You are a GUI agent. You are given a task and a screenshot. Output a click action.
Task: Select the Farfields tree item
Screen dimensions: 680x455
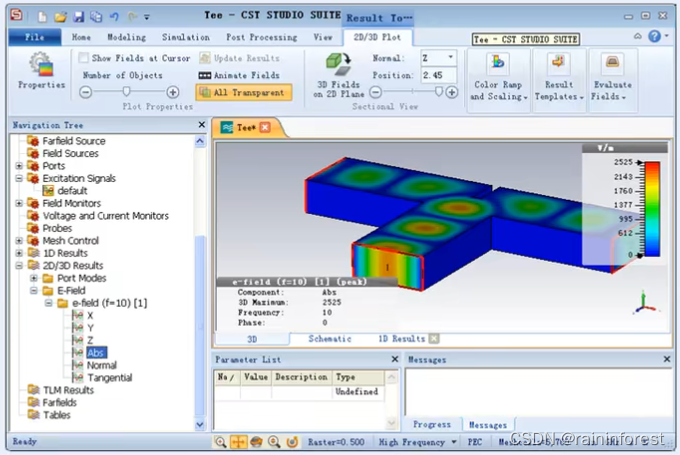(59, 403)
